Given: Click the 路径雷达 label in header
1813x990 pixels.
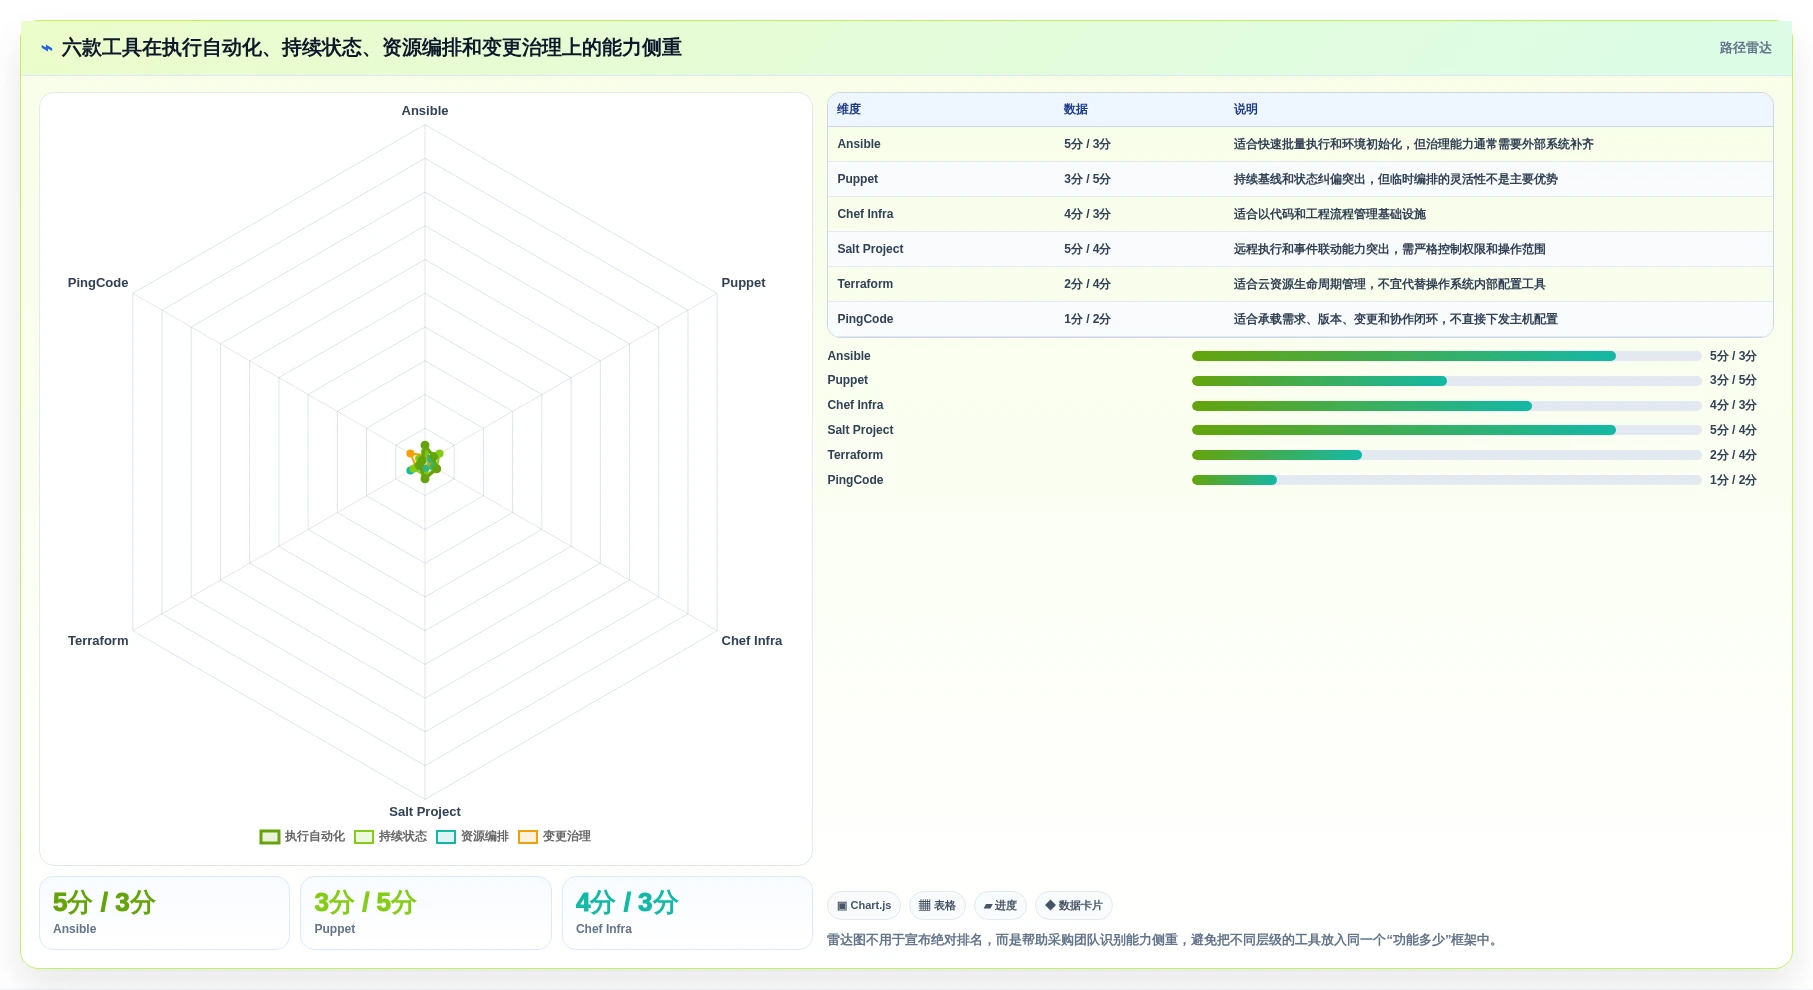Looking at the screenshot, I should click(x=1745, y=48).
